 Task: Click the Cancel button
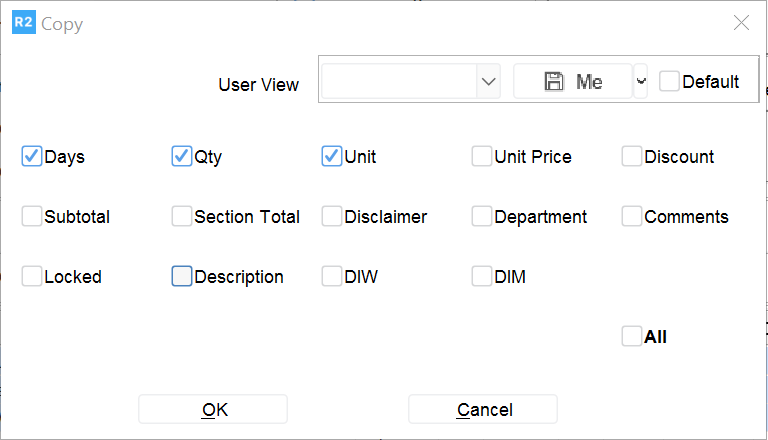[483, 409]
